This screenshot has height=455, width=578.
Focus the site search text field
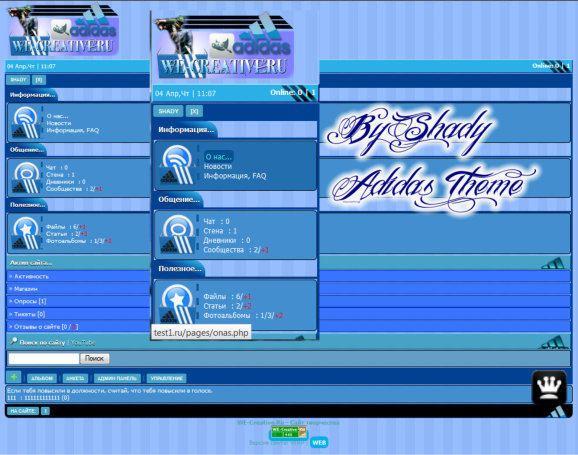(44, 358)
